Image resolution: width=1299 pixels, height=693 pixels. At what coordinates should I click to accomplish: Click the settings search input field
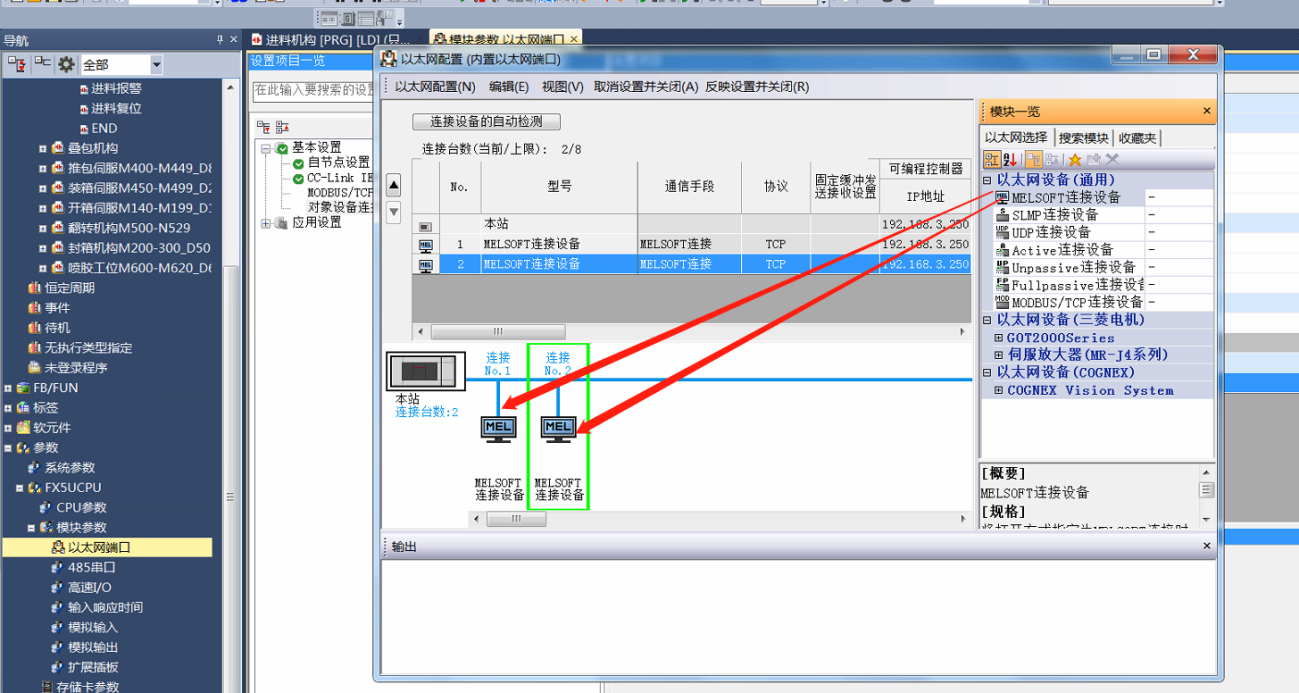tap(313, 90)
